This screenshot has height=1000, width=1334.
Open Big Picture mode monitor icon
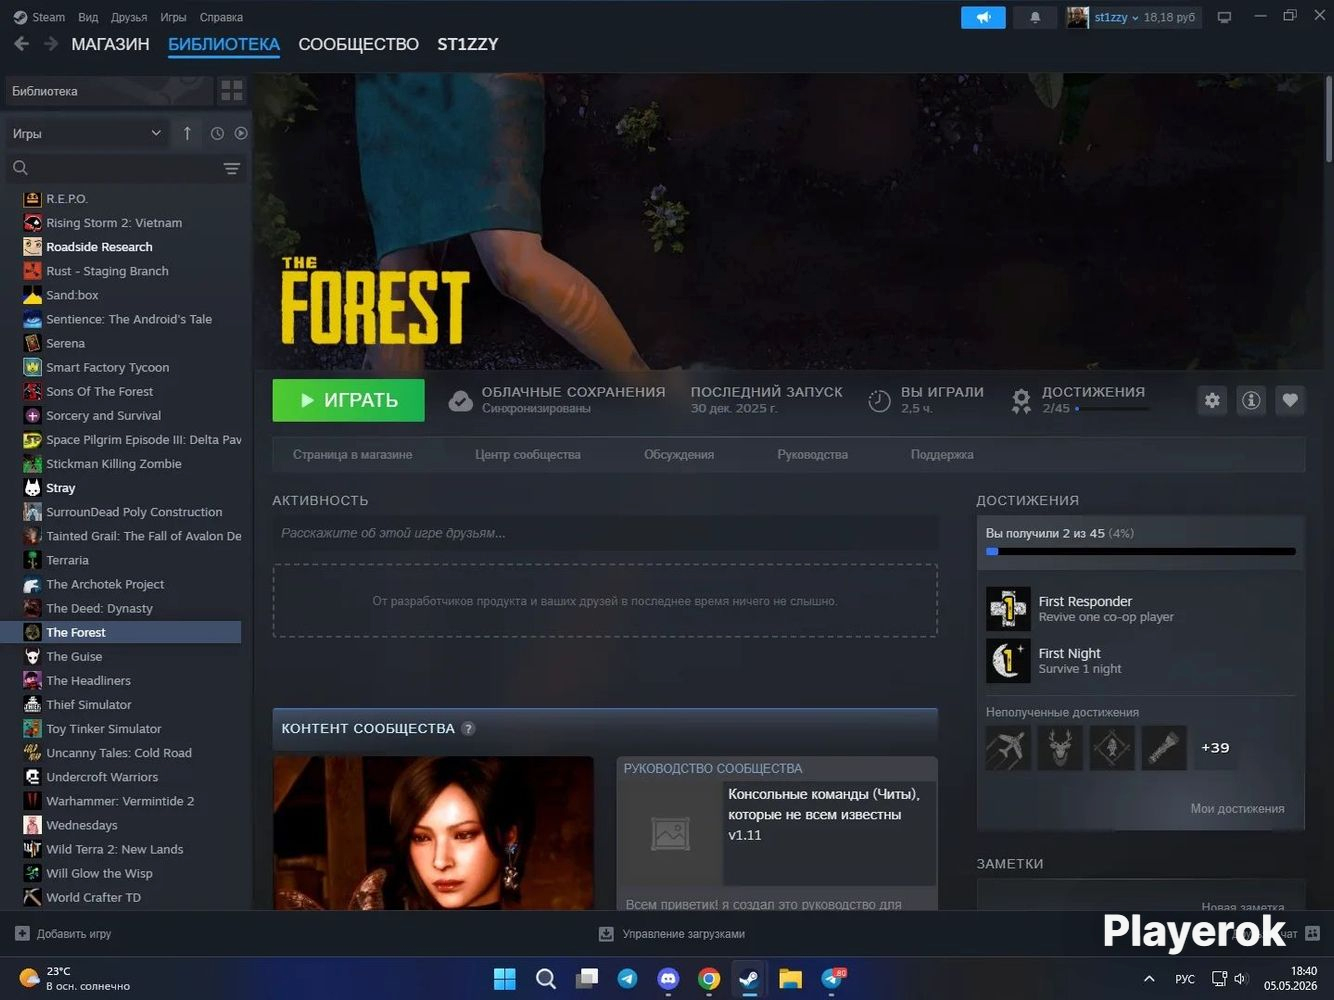[x=1224, y=17]
